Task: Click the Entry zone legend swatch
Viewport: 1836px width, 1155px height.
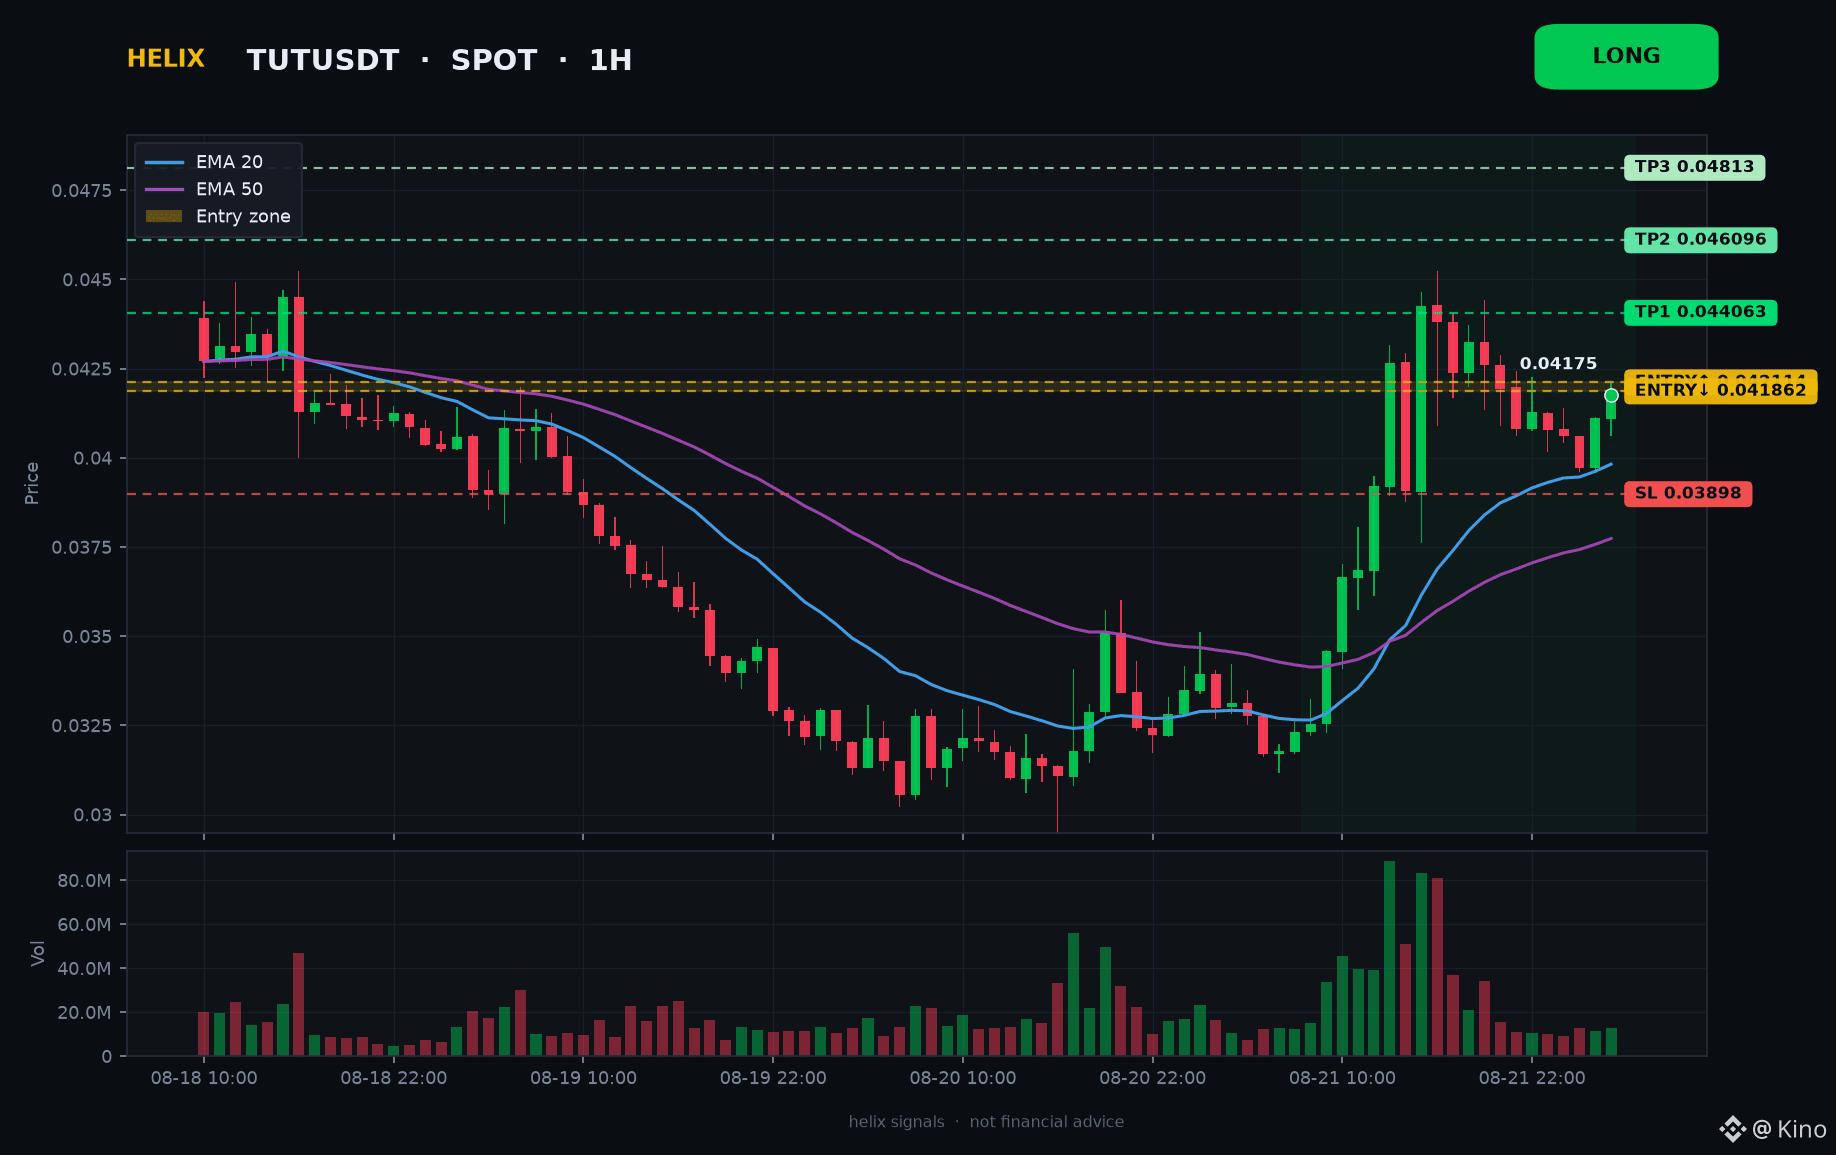Action: click(164, 216)
